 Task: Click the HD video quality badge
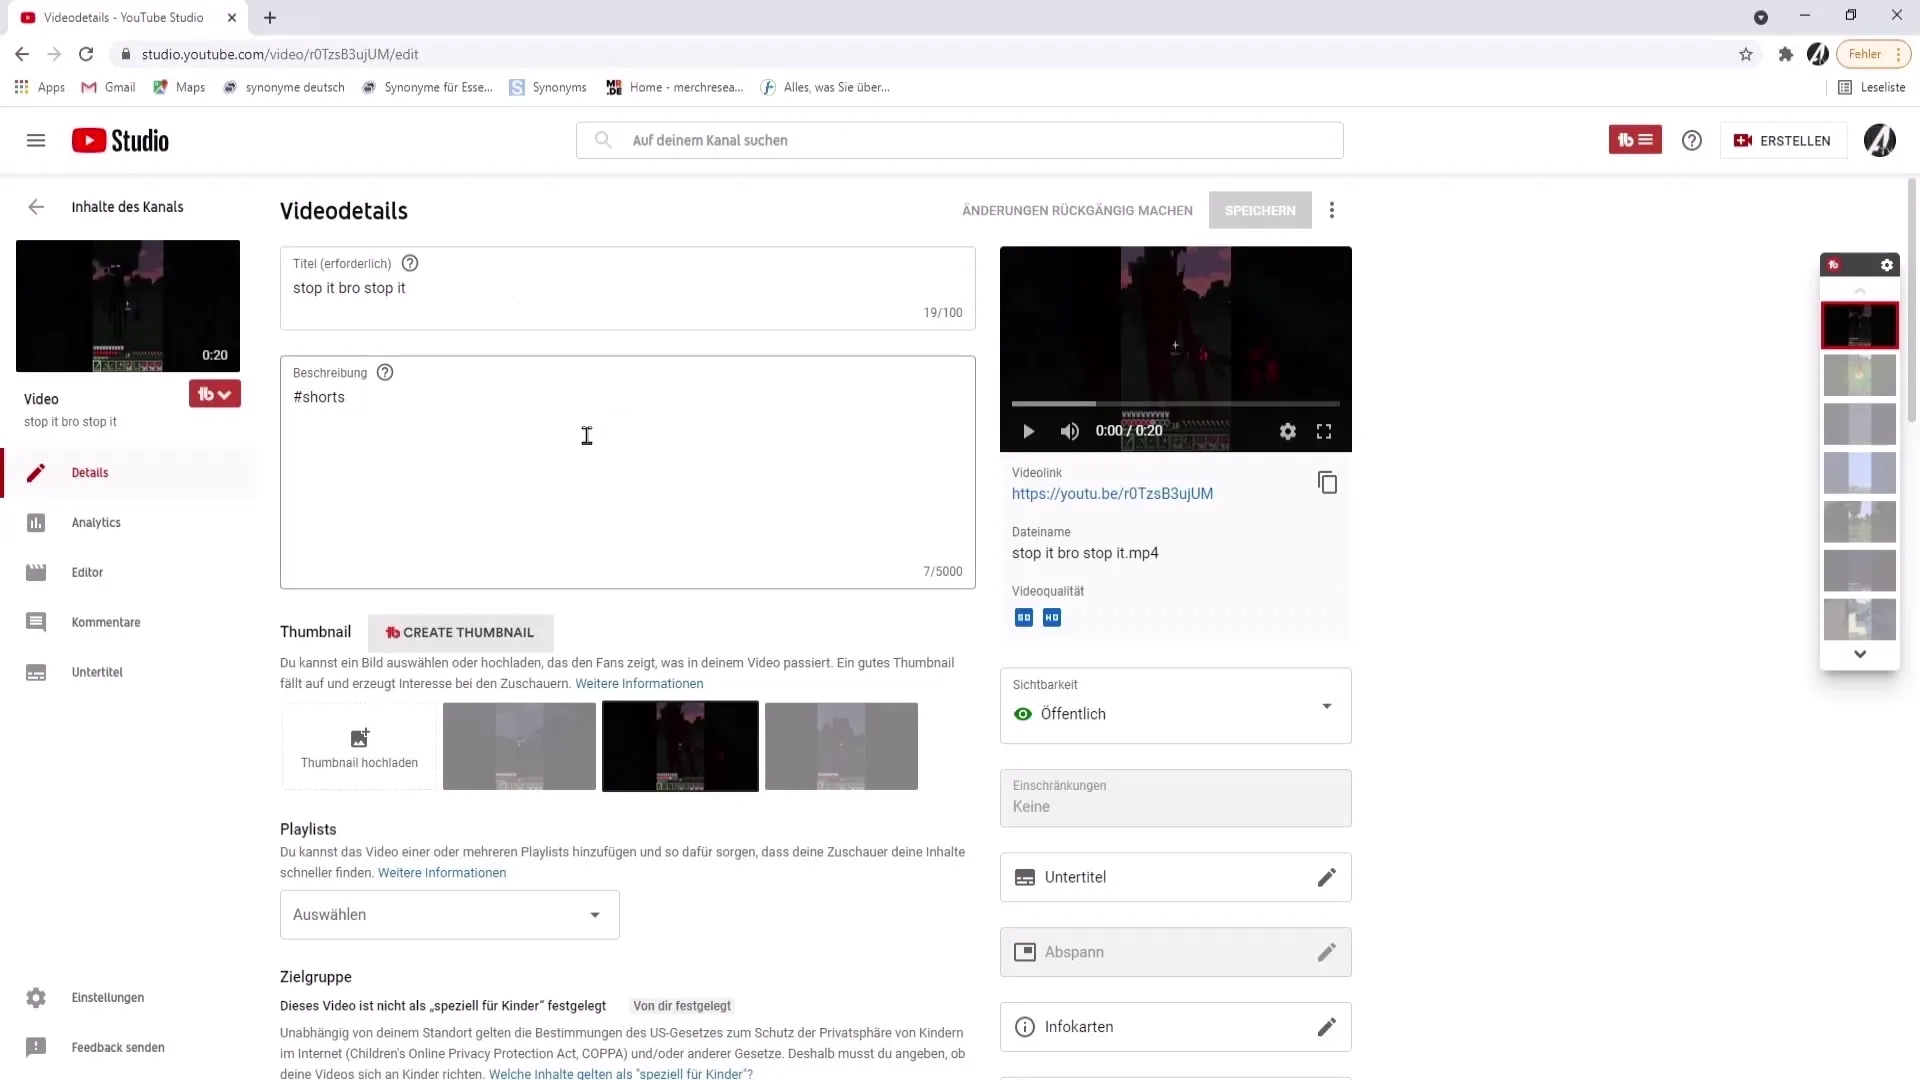1052,618
